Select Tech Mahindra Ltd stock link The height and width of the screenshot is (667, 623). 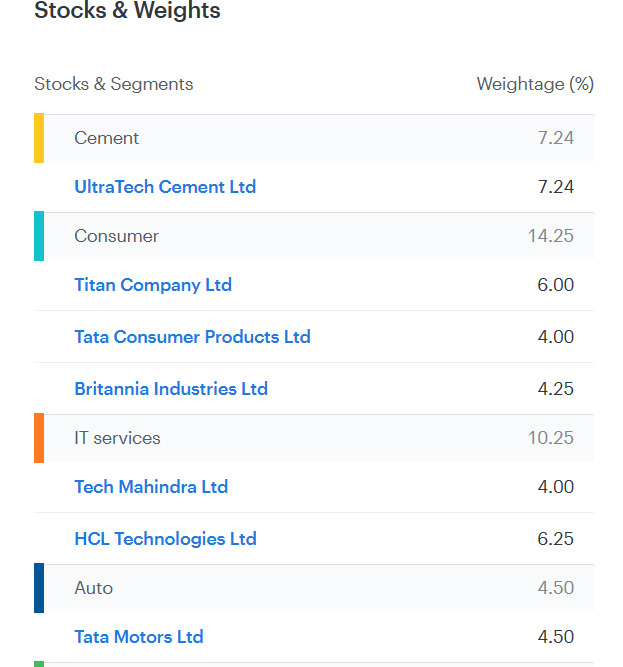tap(151, 487)
